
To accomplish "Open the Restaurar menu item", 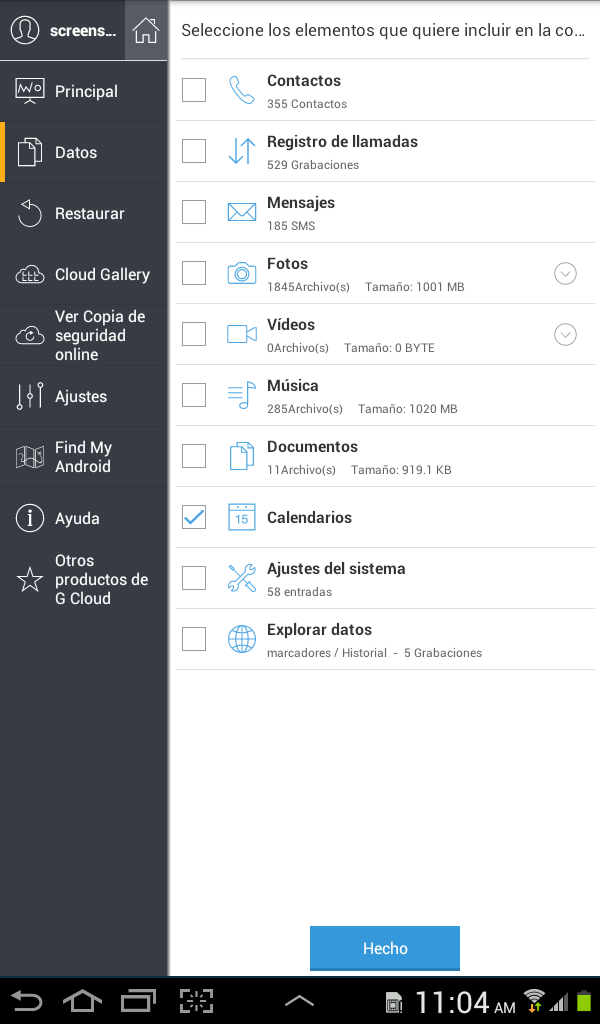I will (84, 214).
